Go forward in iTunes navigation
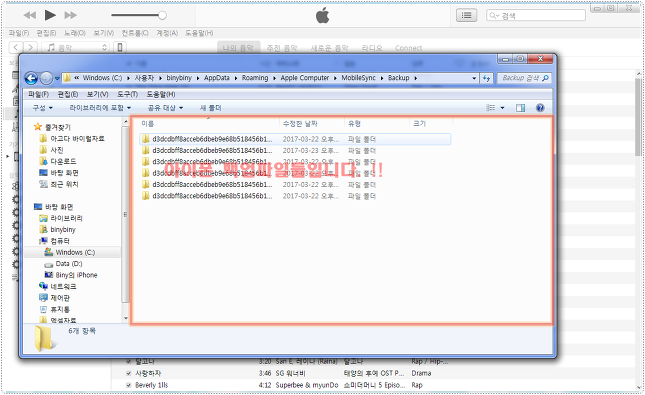The height and width of the screenshot is (395, 645). 30,47
